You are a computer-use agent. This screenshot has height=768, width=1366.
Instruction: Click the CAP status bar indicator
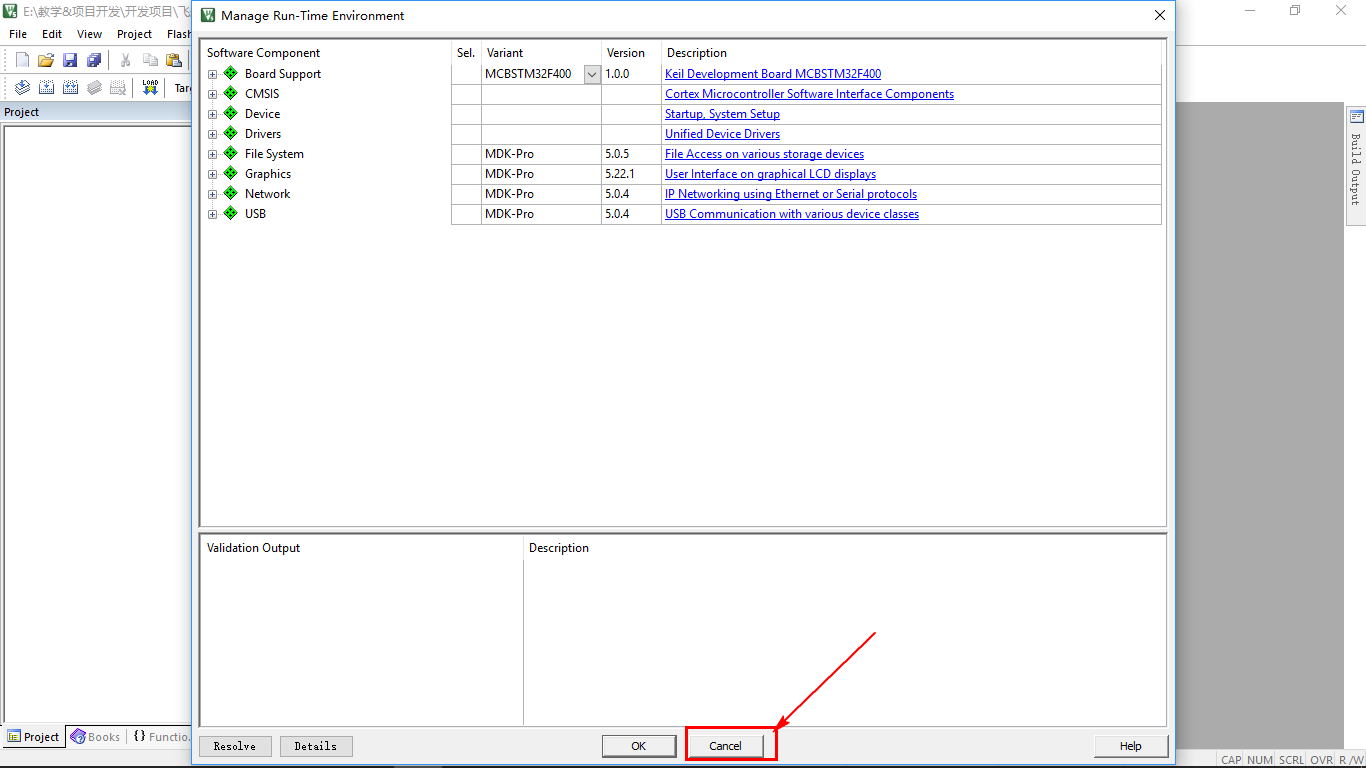pos(1231,760)
